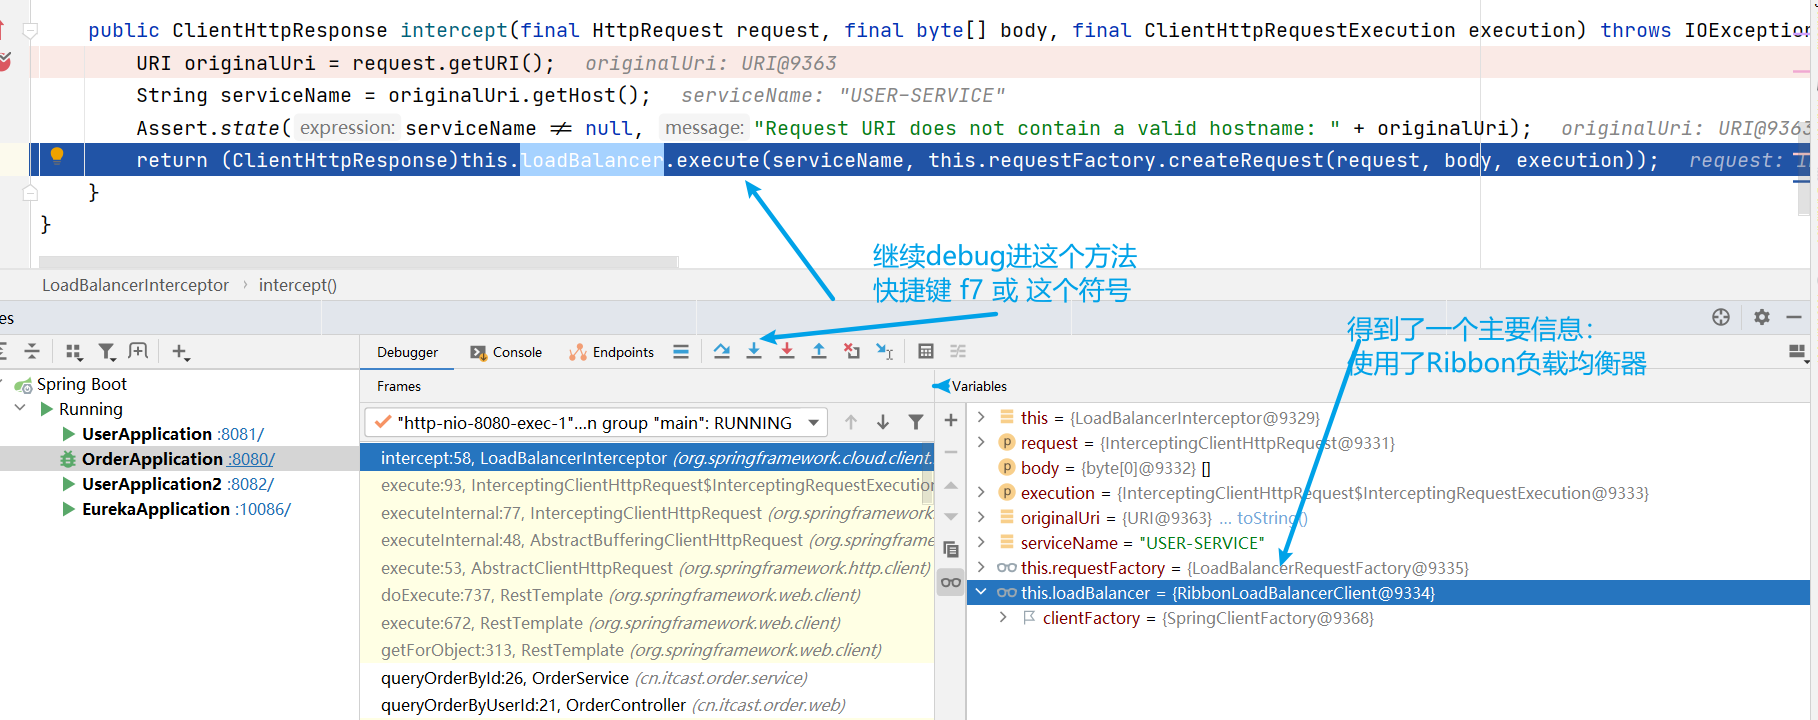Select frame queryOrderByUserId:21, OrderController
Screen dimensions: 1818x720
pyautogui.click(x=647, y=705)
